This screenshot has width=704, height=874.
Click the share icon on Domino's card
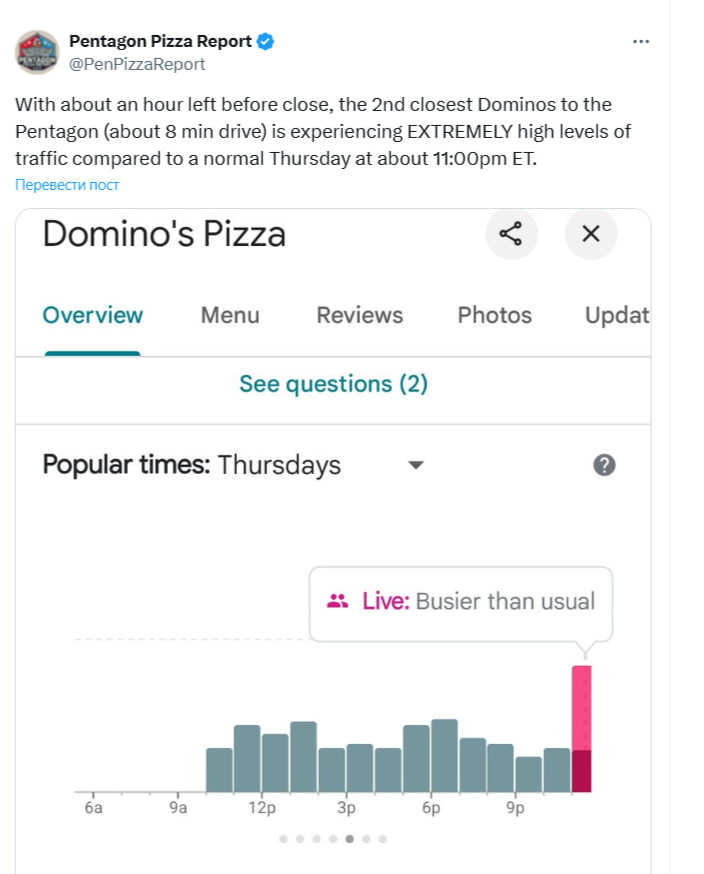tap(511, 235)
